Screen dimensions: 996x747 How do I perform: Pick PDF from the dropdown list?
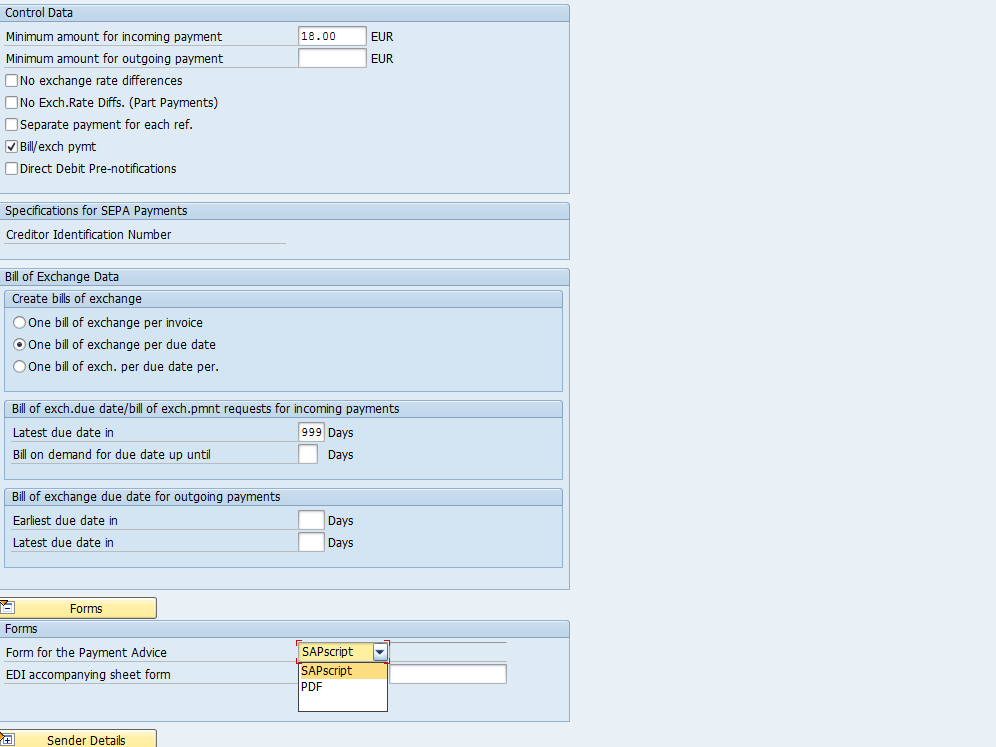point(342,687)
